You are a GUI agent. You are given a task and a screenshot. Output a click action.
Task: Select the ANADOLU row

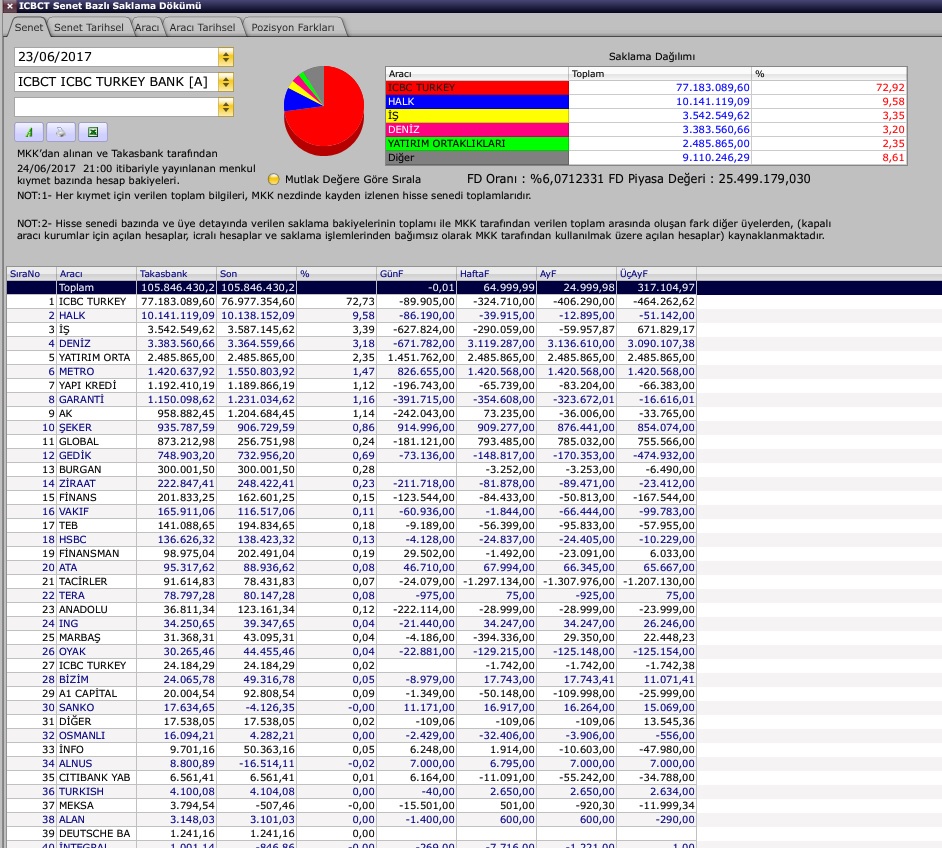[x=351, y=610]
